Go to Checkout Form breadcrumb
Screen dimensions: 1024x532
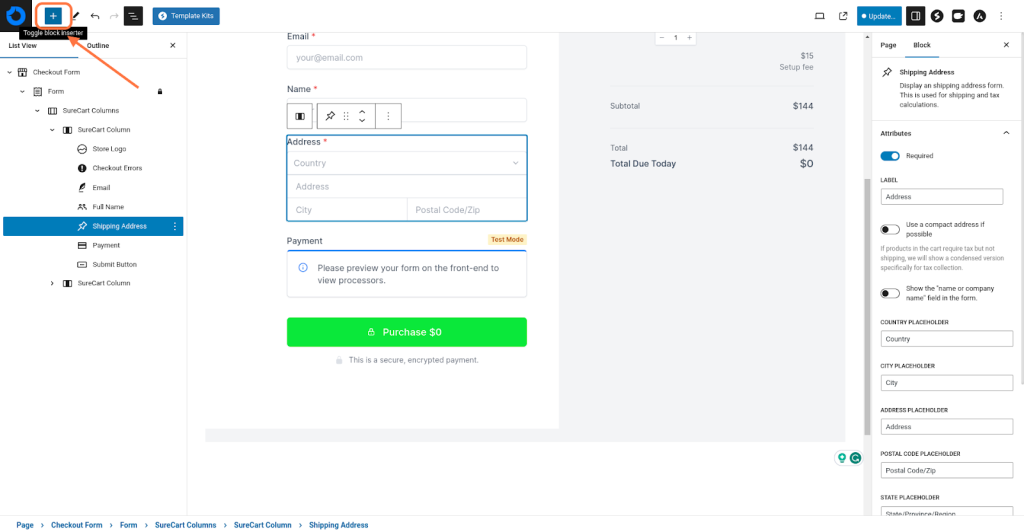(76, 525)
